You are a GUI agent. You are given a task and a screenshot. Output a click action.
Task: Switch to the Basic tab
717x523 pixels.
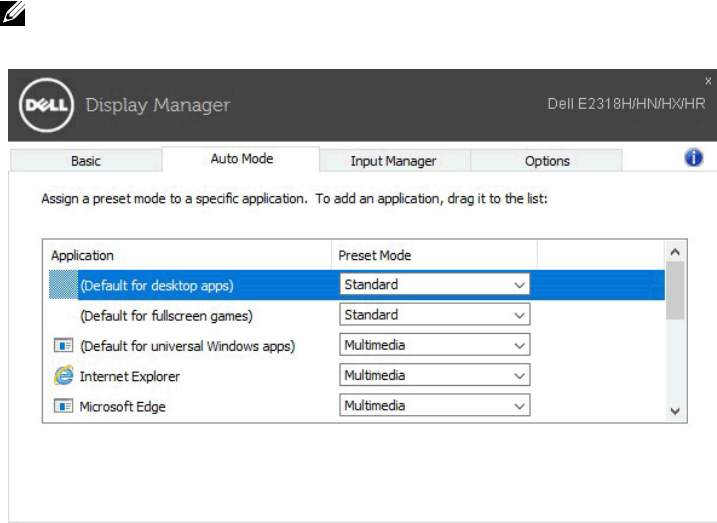pos(86,160)
